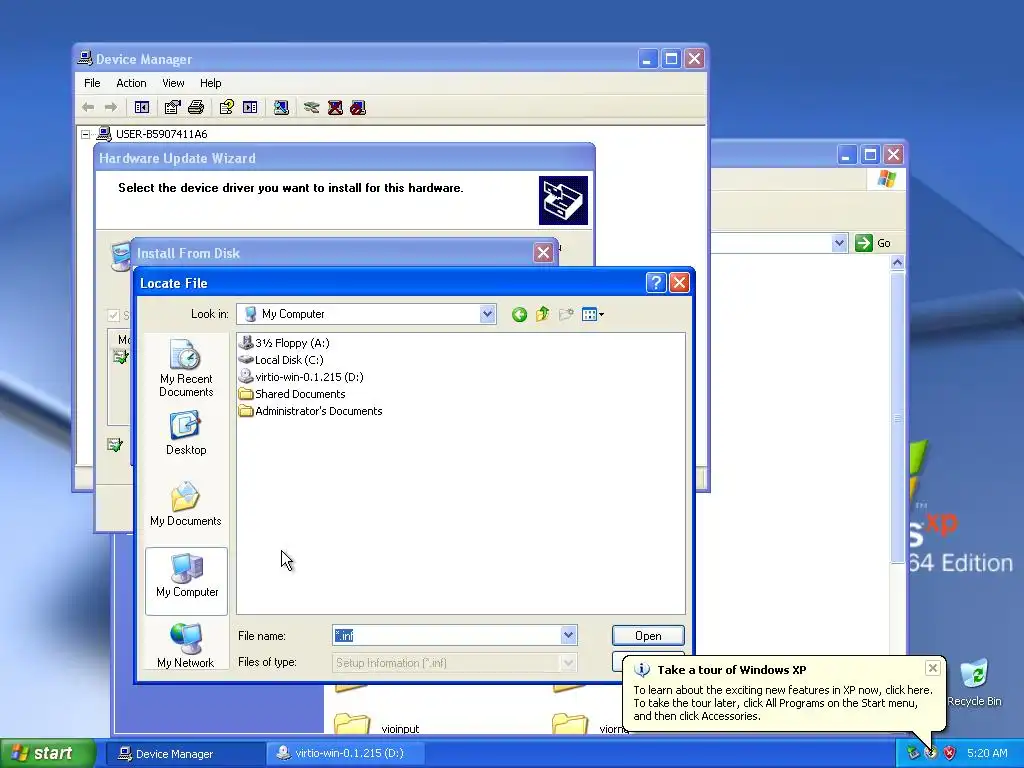1024x768 pixels.
Task: Open the File menu in Device Manager
Action: (92, 83)
